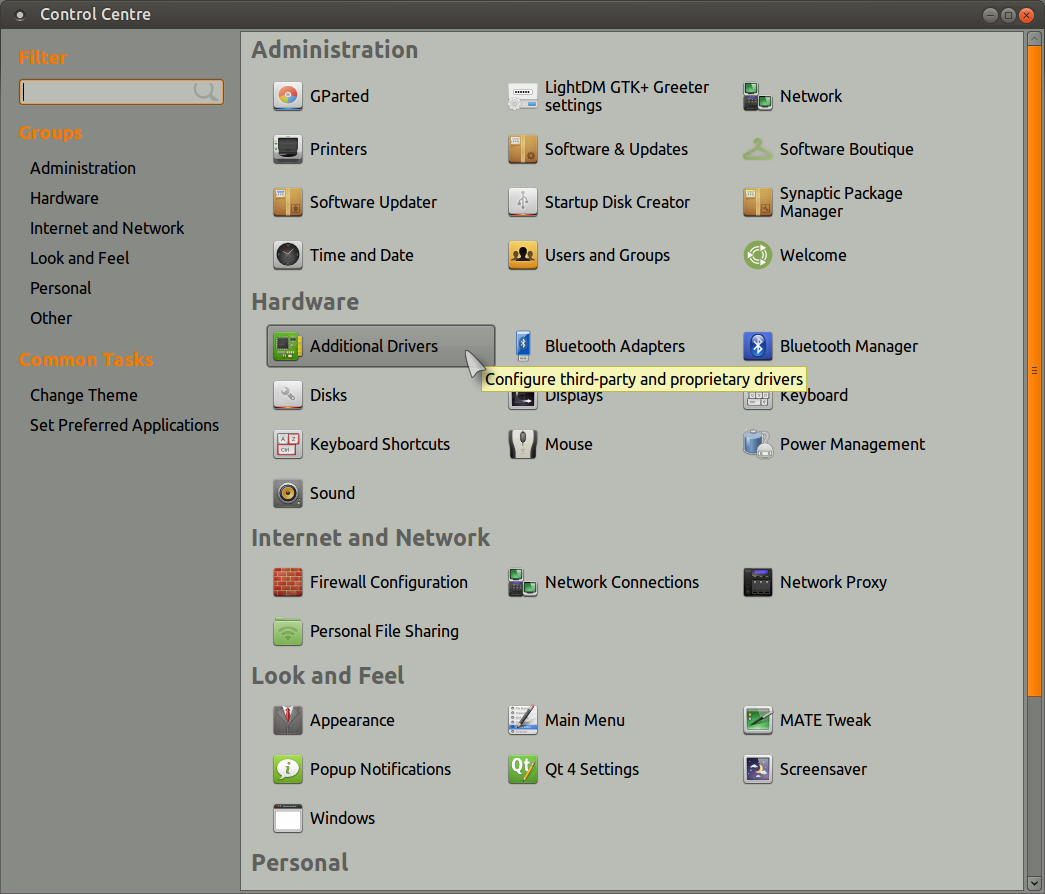Screen dimensions: 1045x894
Task: Click the search magnifier in Filter box
Action: coord(206,91)
